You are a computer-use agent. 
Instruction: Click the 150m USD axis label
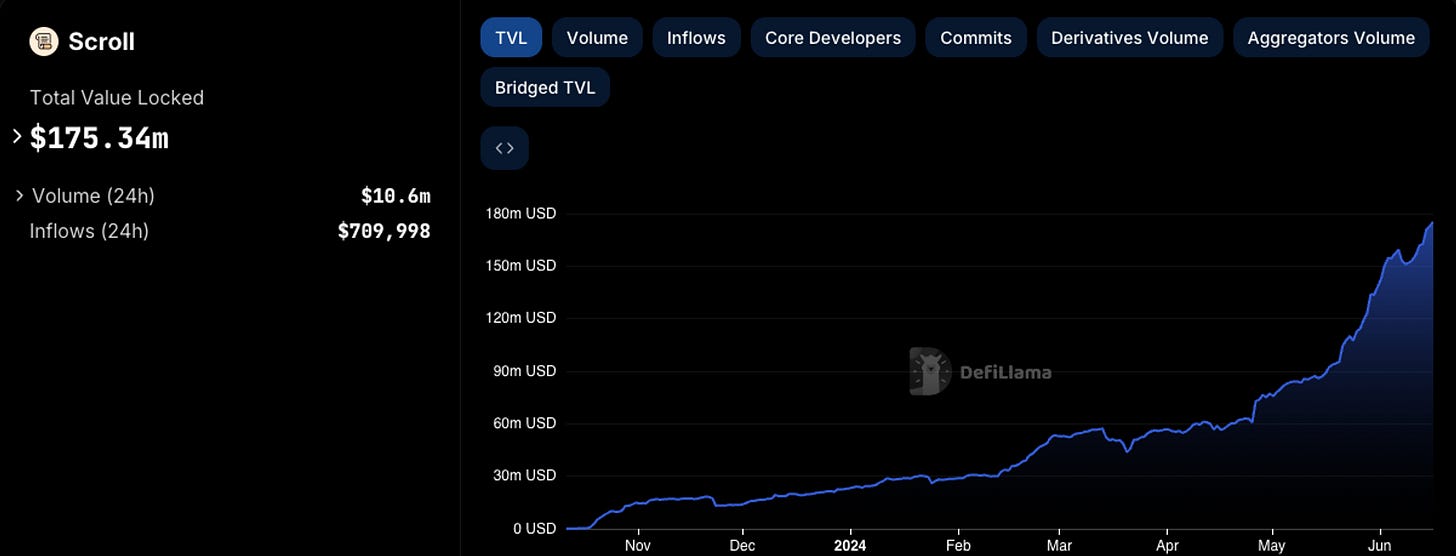[519, 266]
